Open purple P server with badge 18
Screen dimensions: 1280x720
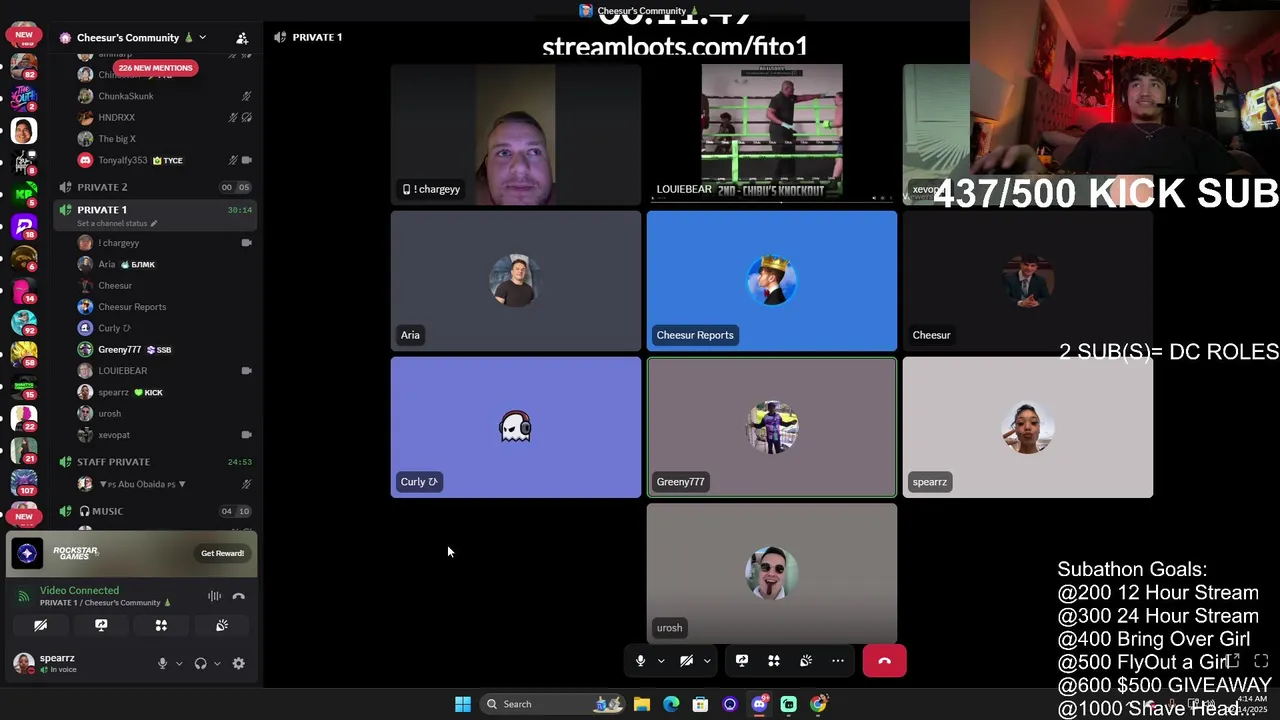tap(24, 226)
